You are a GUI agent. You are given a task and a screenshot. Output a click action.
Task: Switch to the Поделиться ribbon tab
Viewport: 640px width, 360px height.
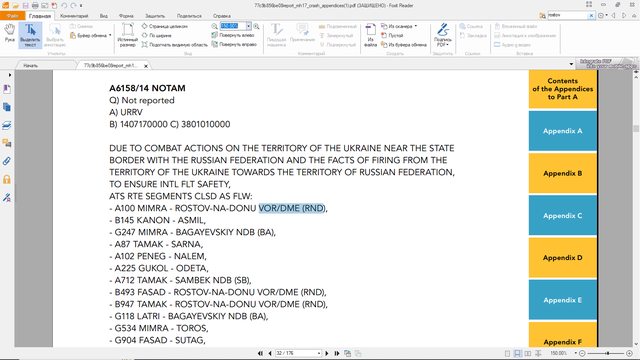(189, 16)
